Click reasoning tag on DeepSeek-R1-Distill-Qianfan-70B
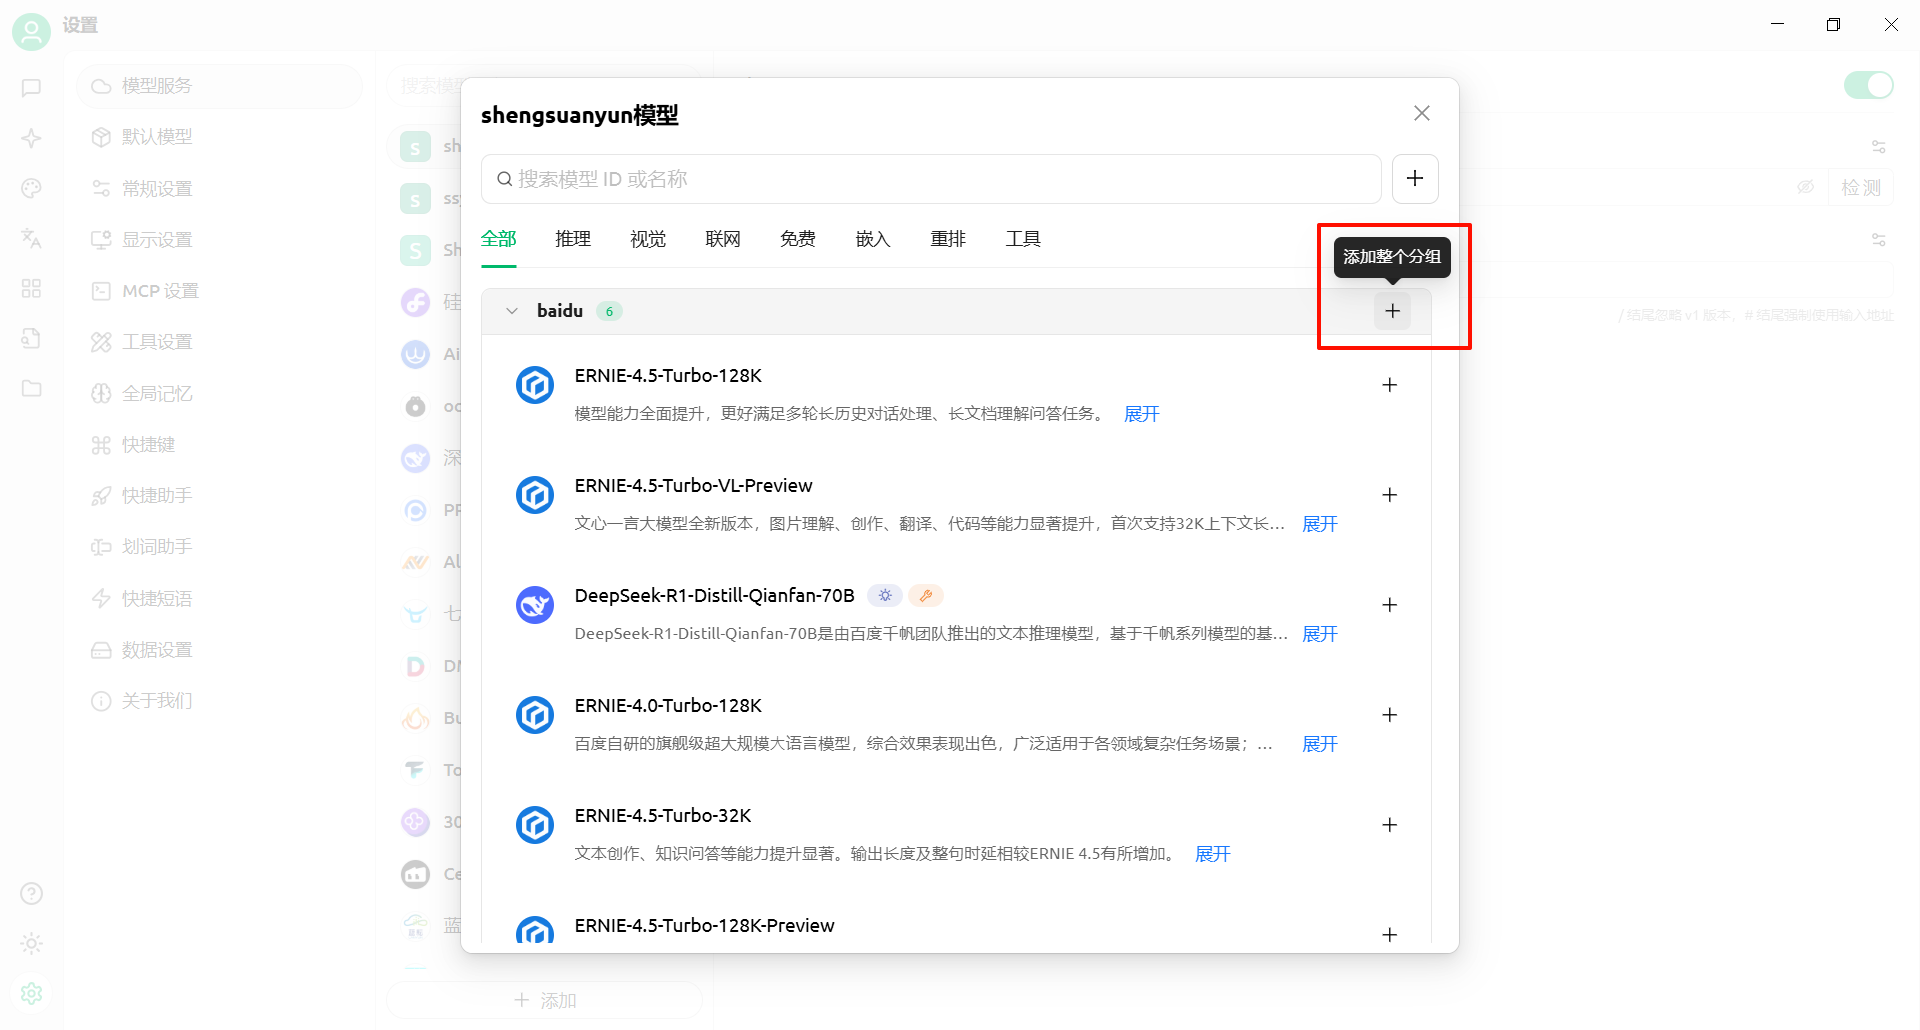This screenshot has height=1030, width=1920. point(885,596)
